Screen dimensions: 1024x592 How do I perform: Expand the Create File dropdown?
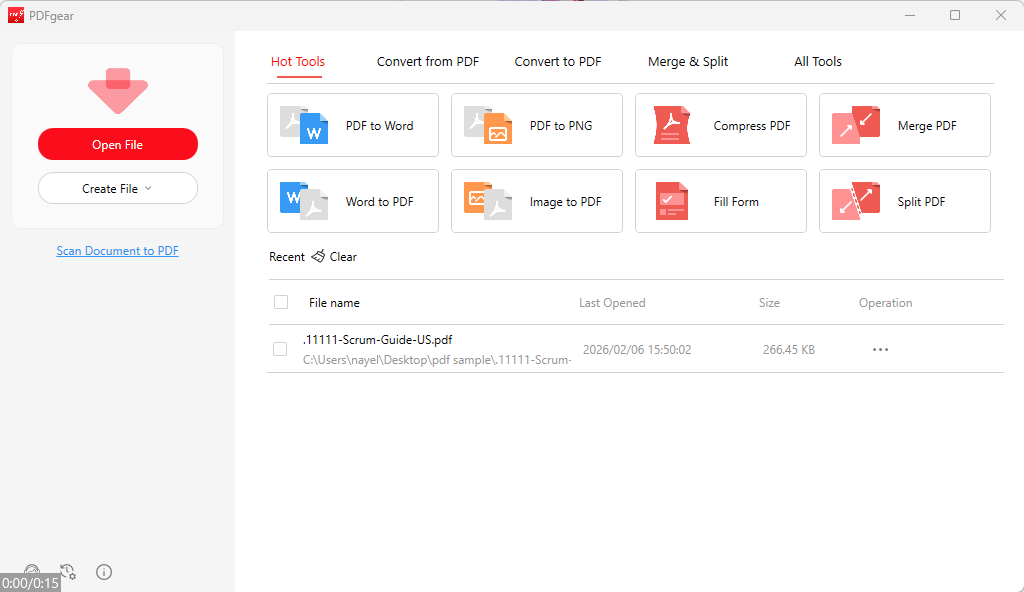tap(118, 188)
